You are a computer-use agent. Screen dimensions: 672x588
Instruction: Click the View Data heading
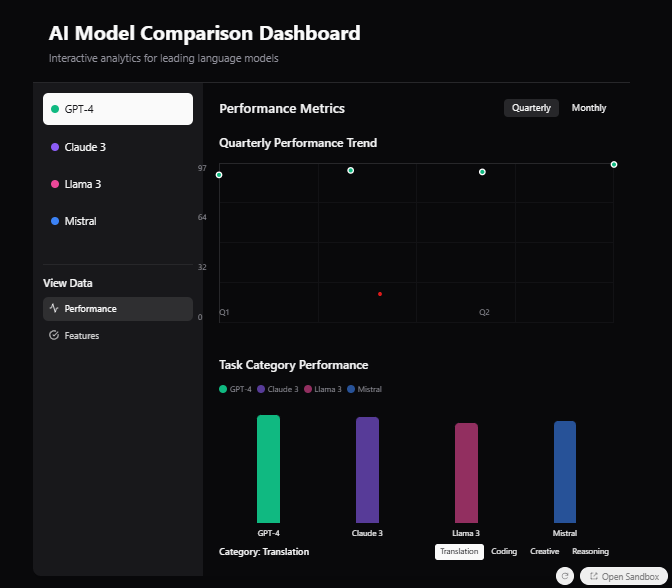[x=68, y=283]
